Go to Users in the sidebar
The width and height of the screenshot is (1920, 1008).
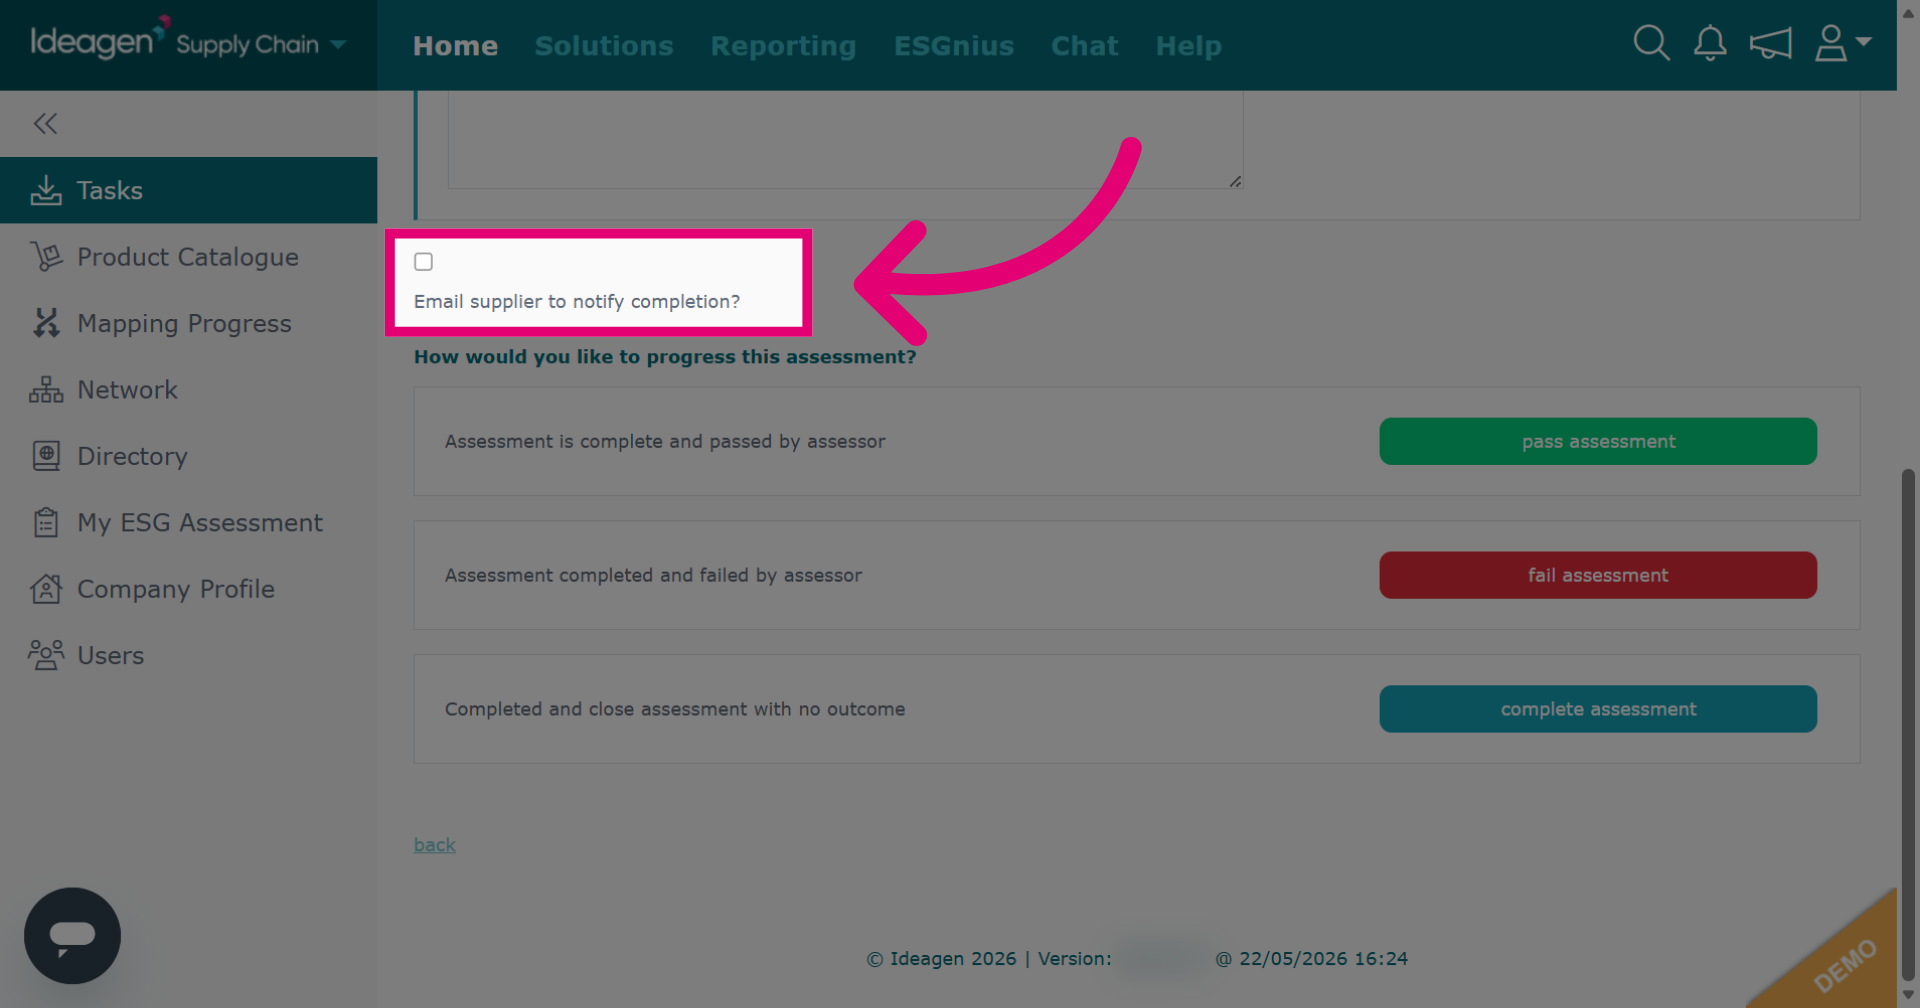(188, 655)
